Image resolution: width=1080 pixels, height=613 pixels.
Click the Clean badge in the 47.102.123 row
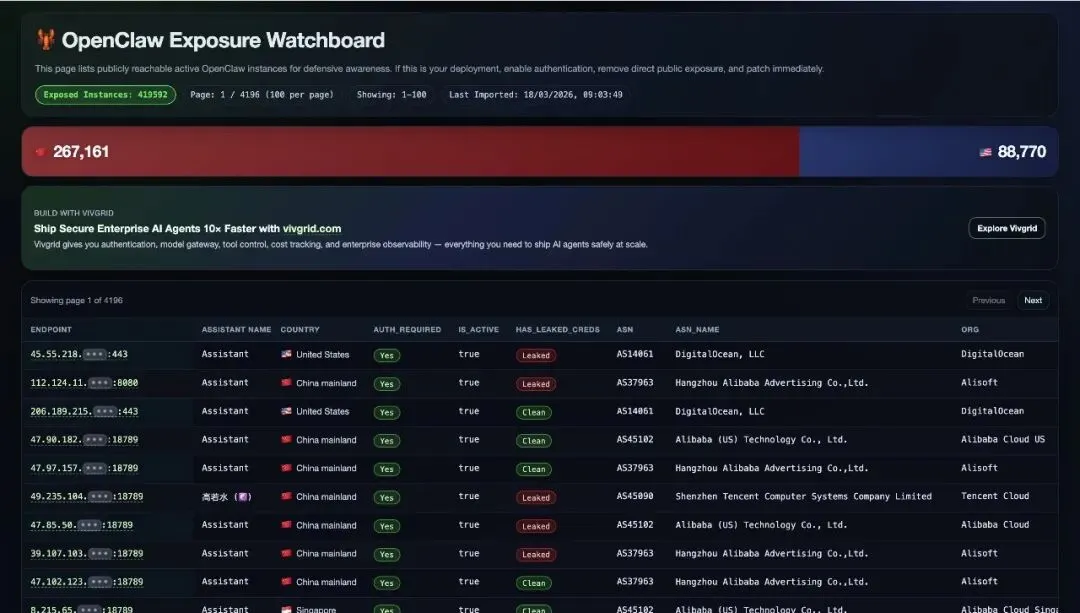534,583
